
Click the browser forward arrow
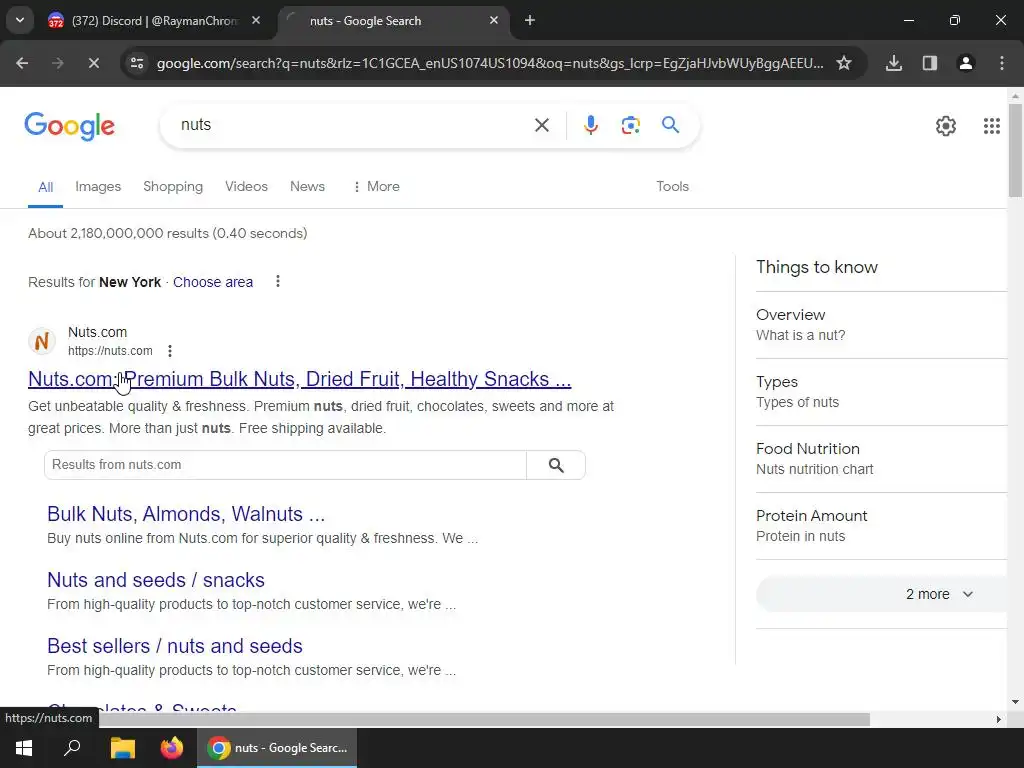coord(57,63)
